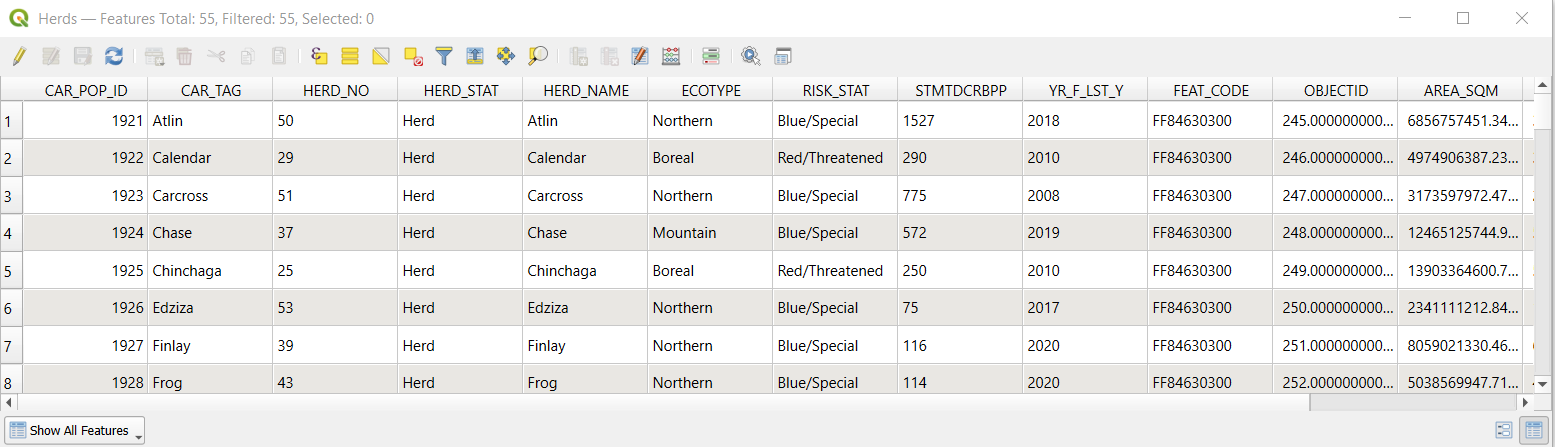Deselect all features in the layer
Image resolution: width=1555 pixels, height=447 pixels.
[x=413, y=56]
